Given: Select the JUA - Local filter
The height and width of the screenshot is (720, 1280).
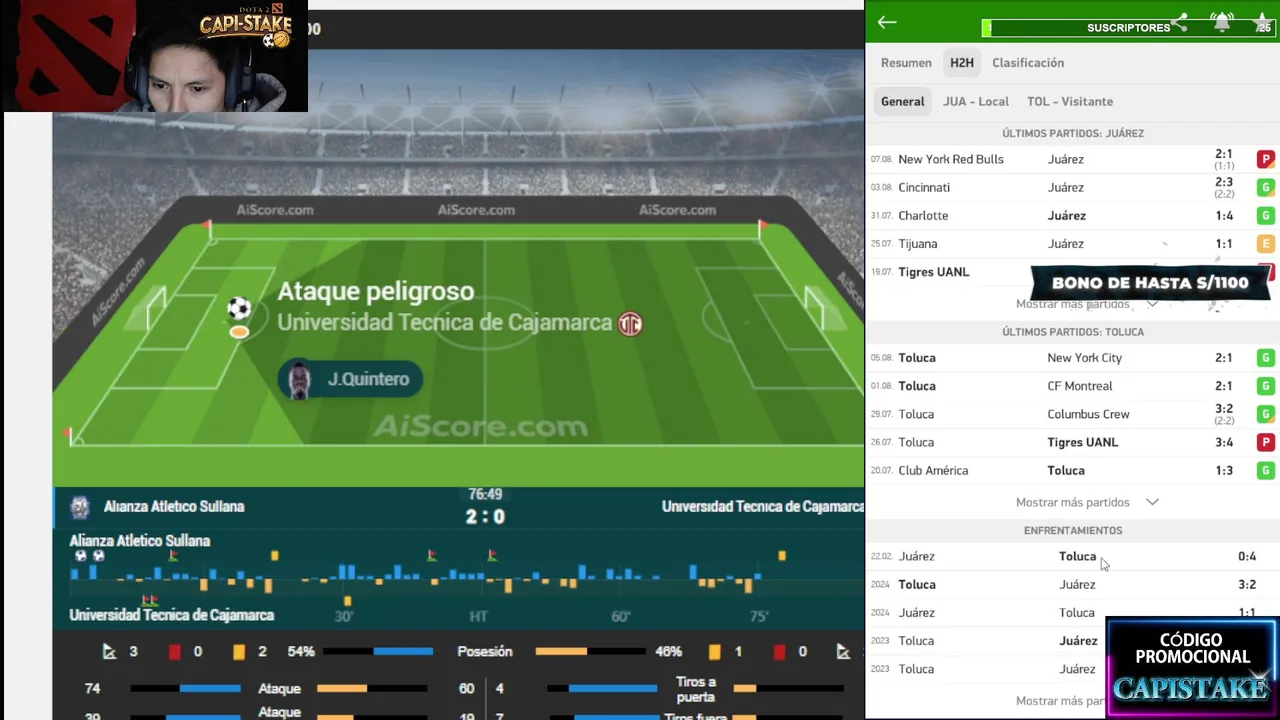Looking at the screenshot, I should (x=975, y=101).
